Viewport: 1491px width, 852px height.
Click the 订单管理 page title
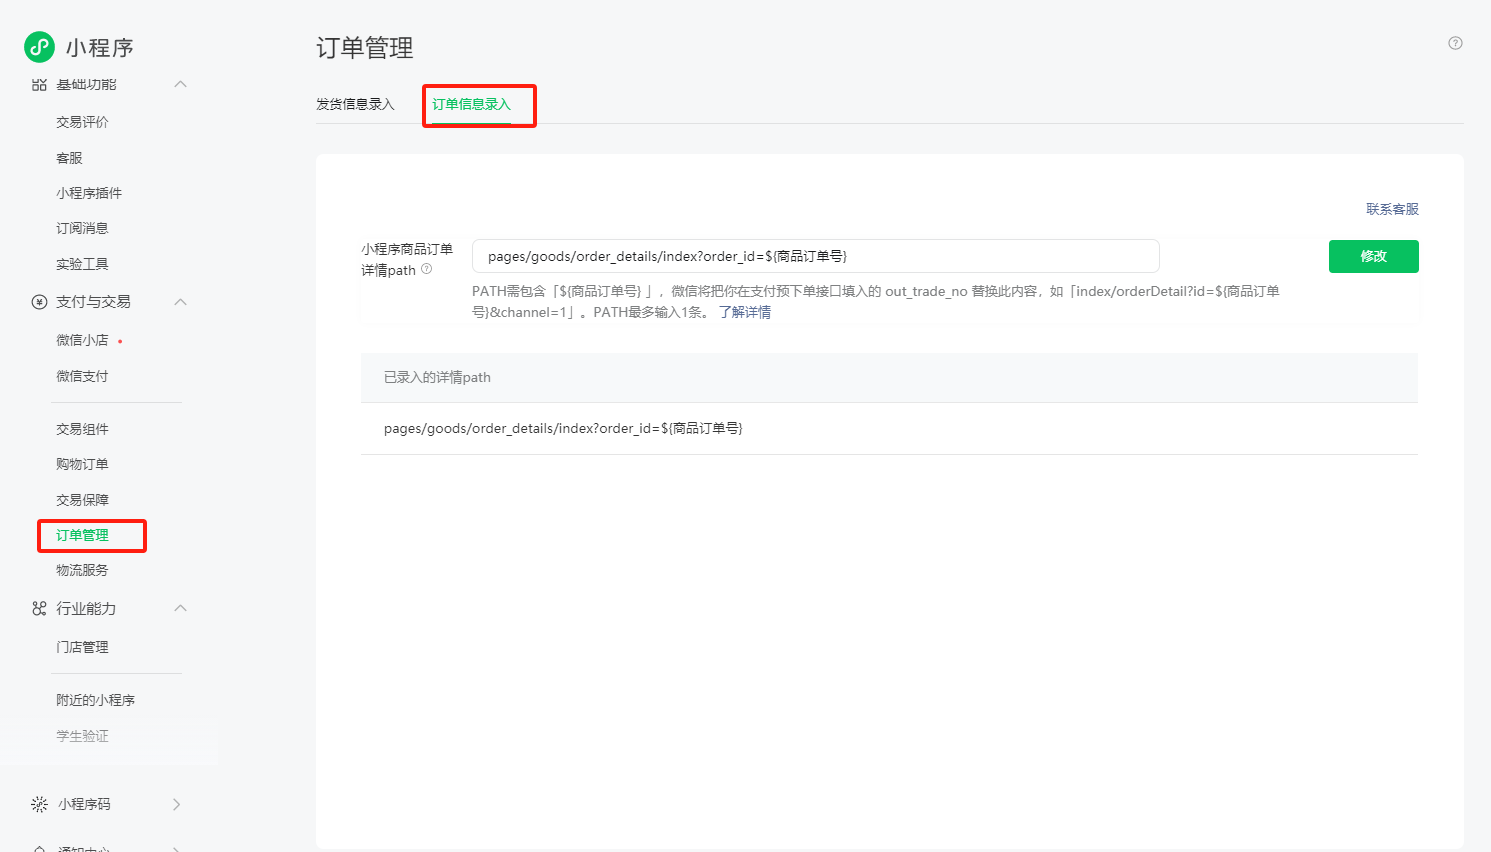[365, 48]
